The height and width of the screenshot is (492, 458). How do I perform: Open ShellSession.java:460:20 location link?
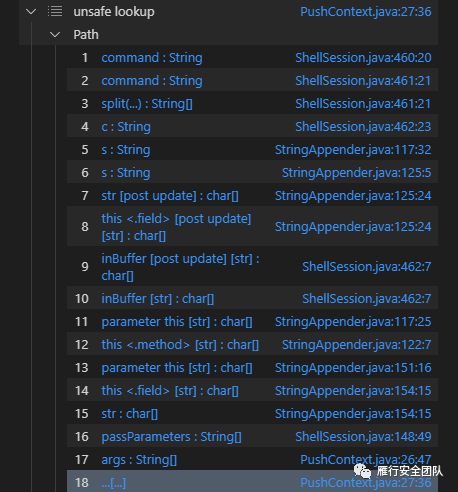(x=363, y=58)
